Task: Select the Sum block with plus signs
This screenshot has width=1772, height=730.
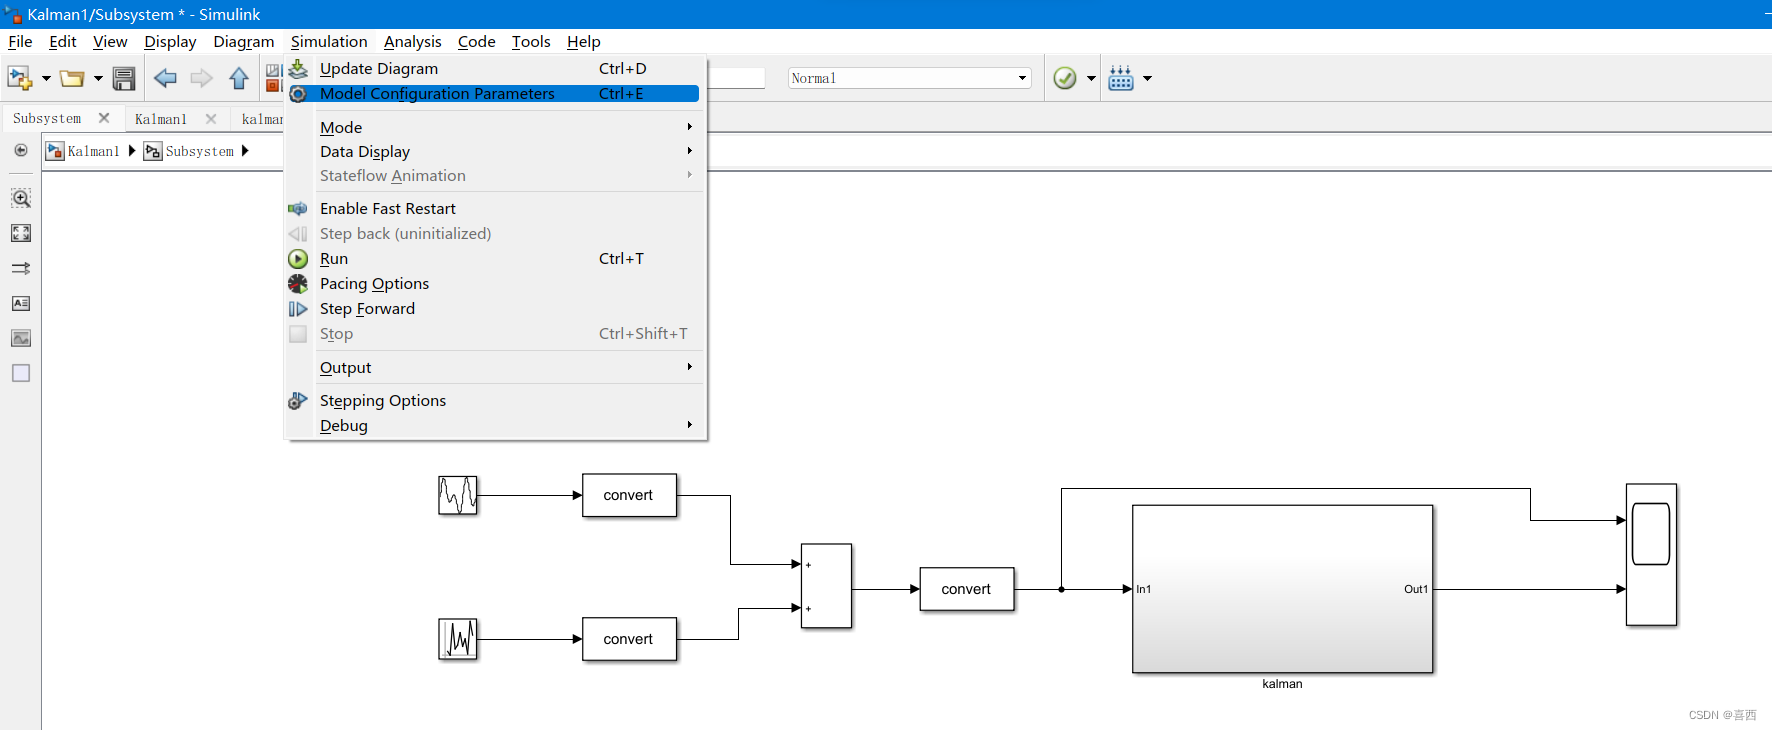Action: pos(826,586)
